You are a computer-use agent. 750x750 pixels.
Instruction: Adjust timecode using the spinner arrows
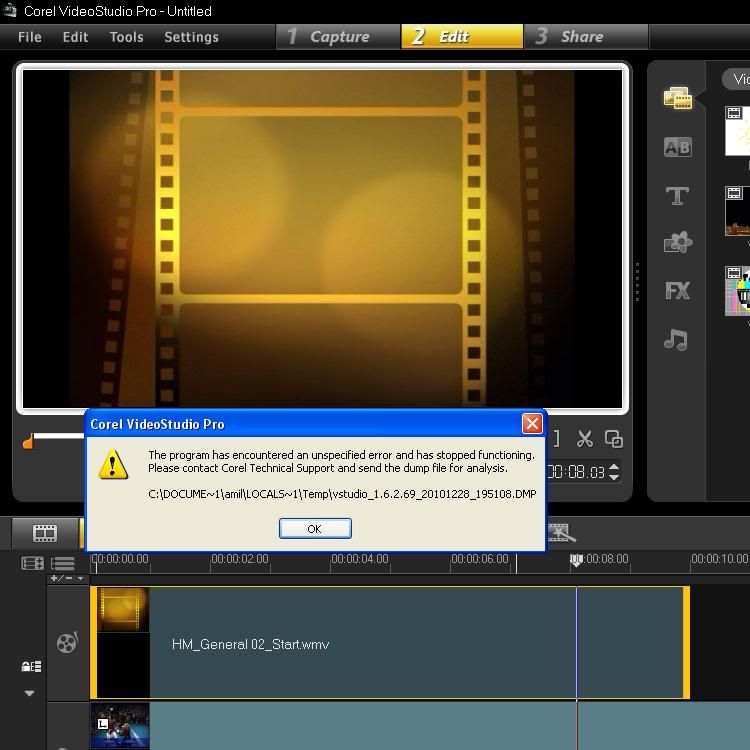point(614,471)
